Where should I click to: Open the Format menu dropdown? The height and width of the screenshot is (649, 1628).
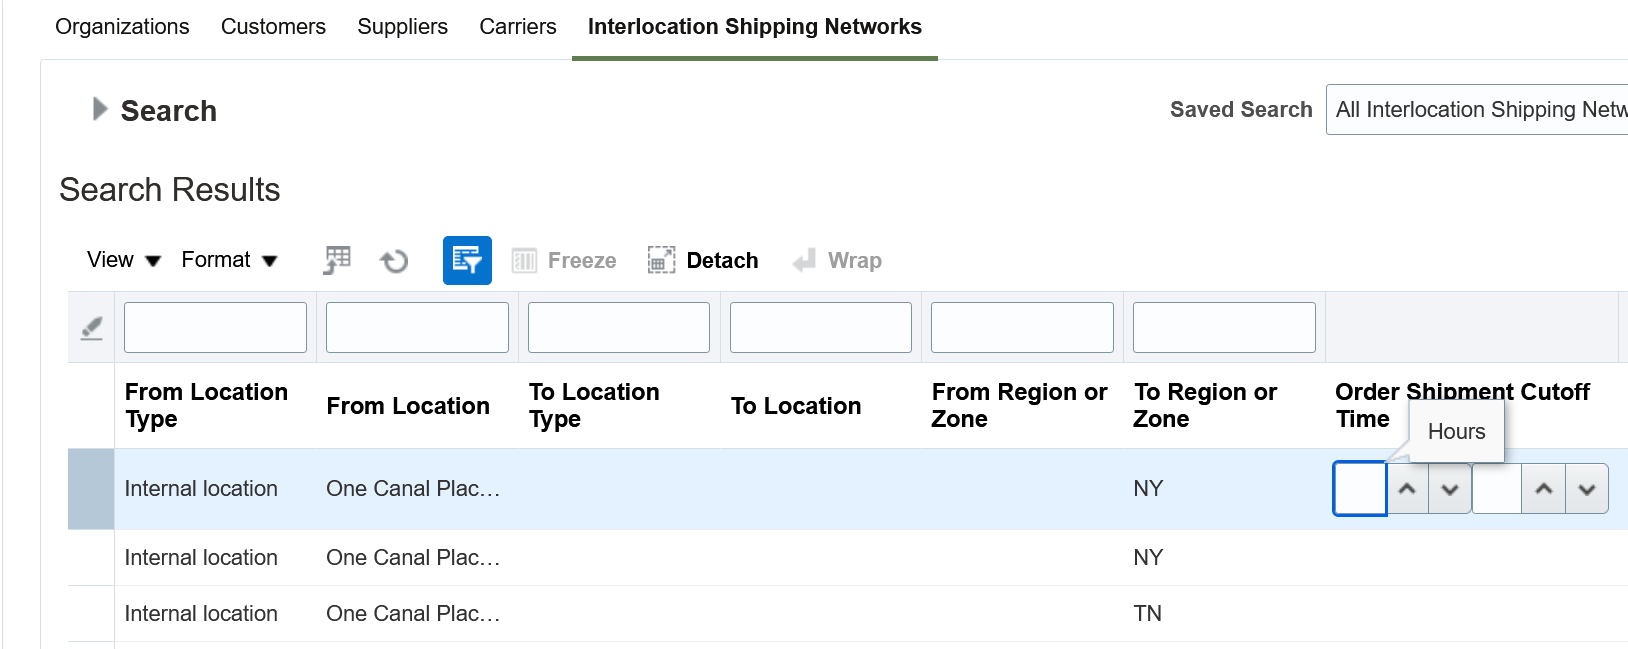(x=229, y=260)
